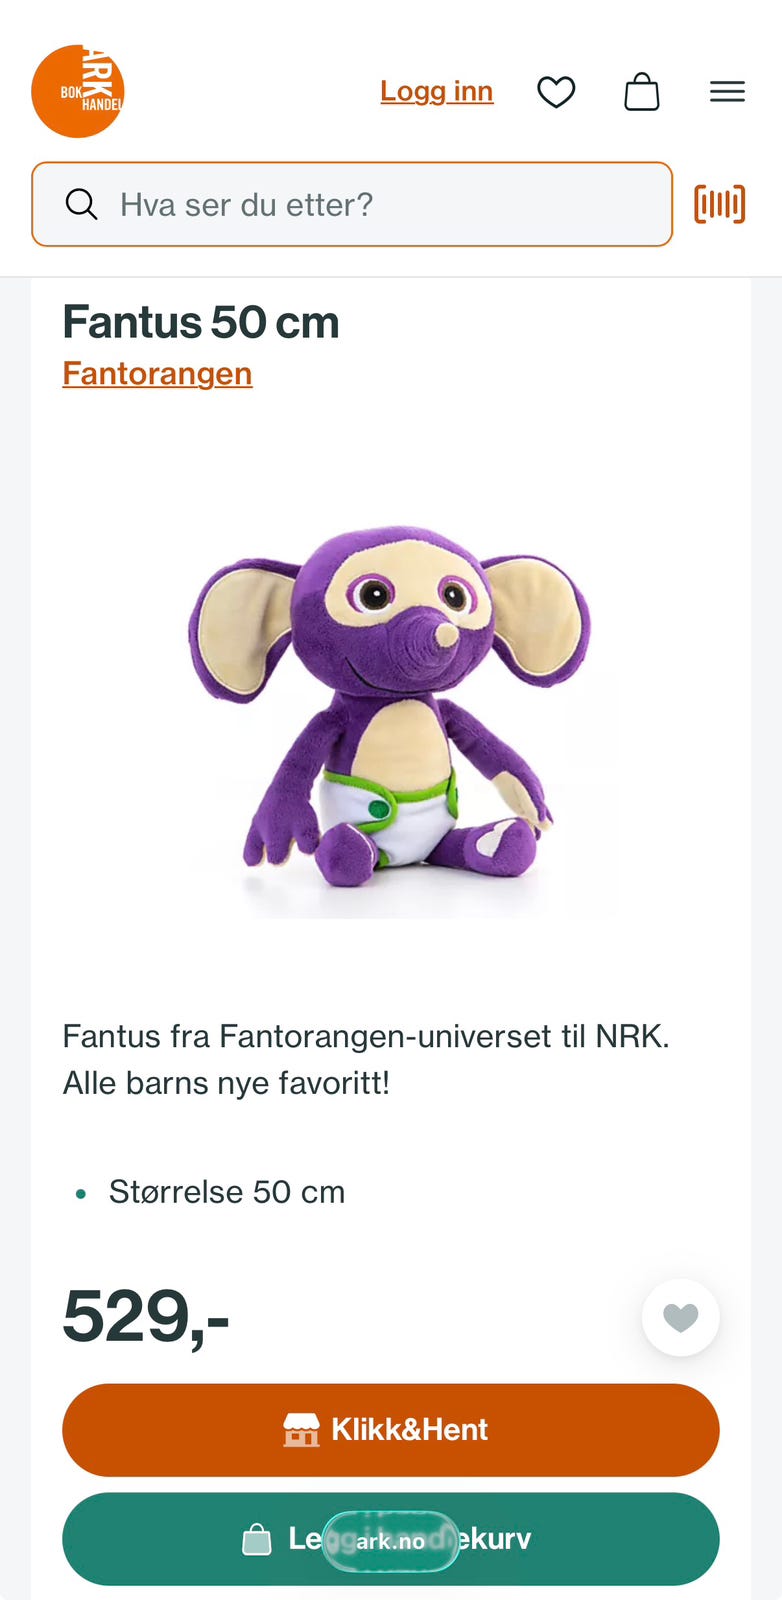This screenshot has width=782, height=1600.
Task: Open the ARK Bokhandel home logo
Action: pos(78,91)
